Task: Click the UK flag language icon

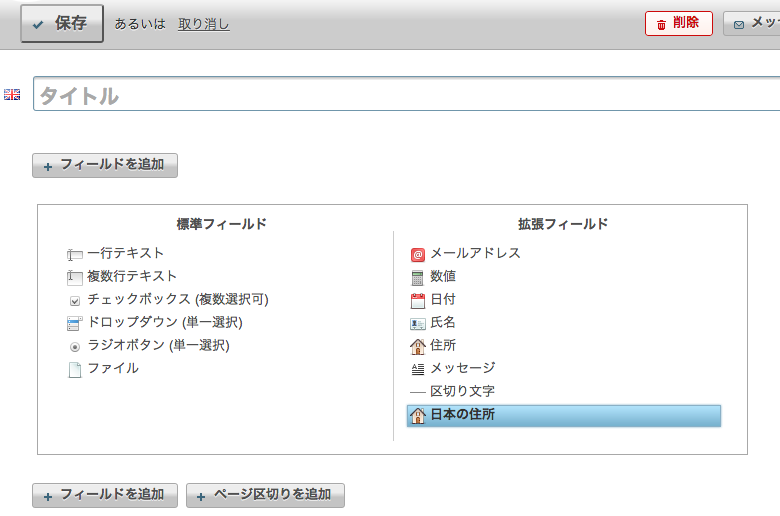Action: [x=12, y=94]
